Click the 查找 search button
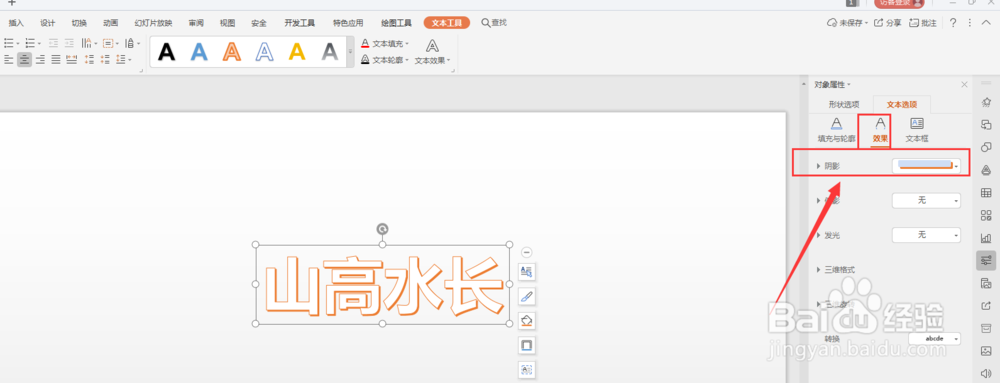Viewport: 1000px width, 383px height. (494, 23)
